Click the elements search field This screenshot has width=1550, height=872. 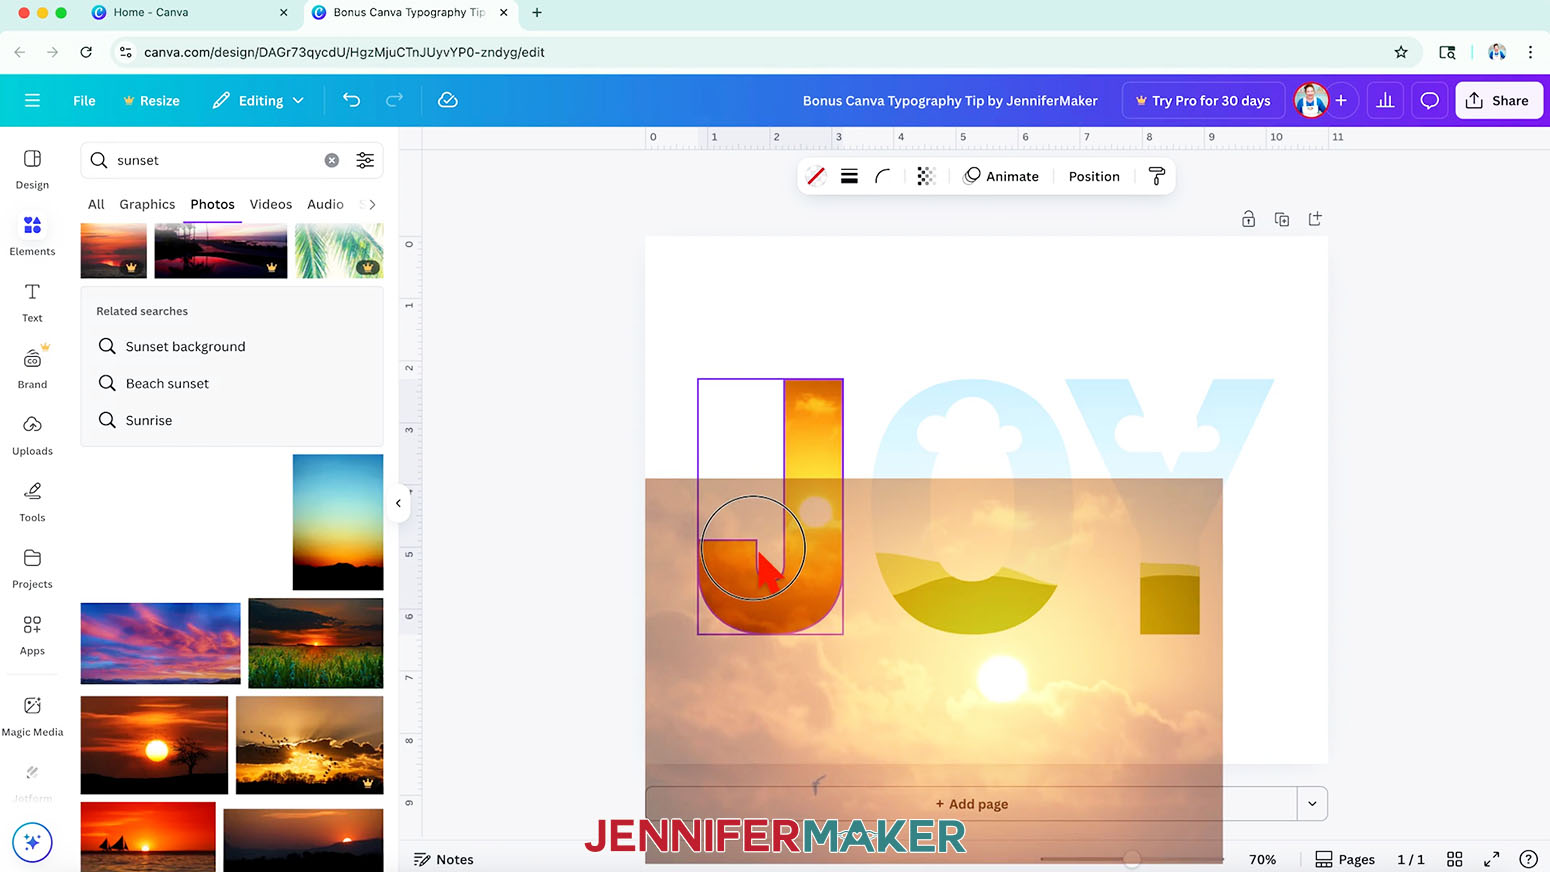(x=215, y=160)
